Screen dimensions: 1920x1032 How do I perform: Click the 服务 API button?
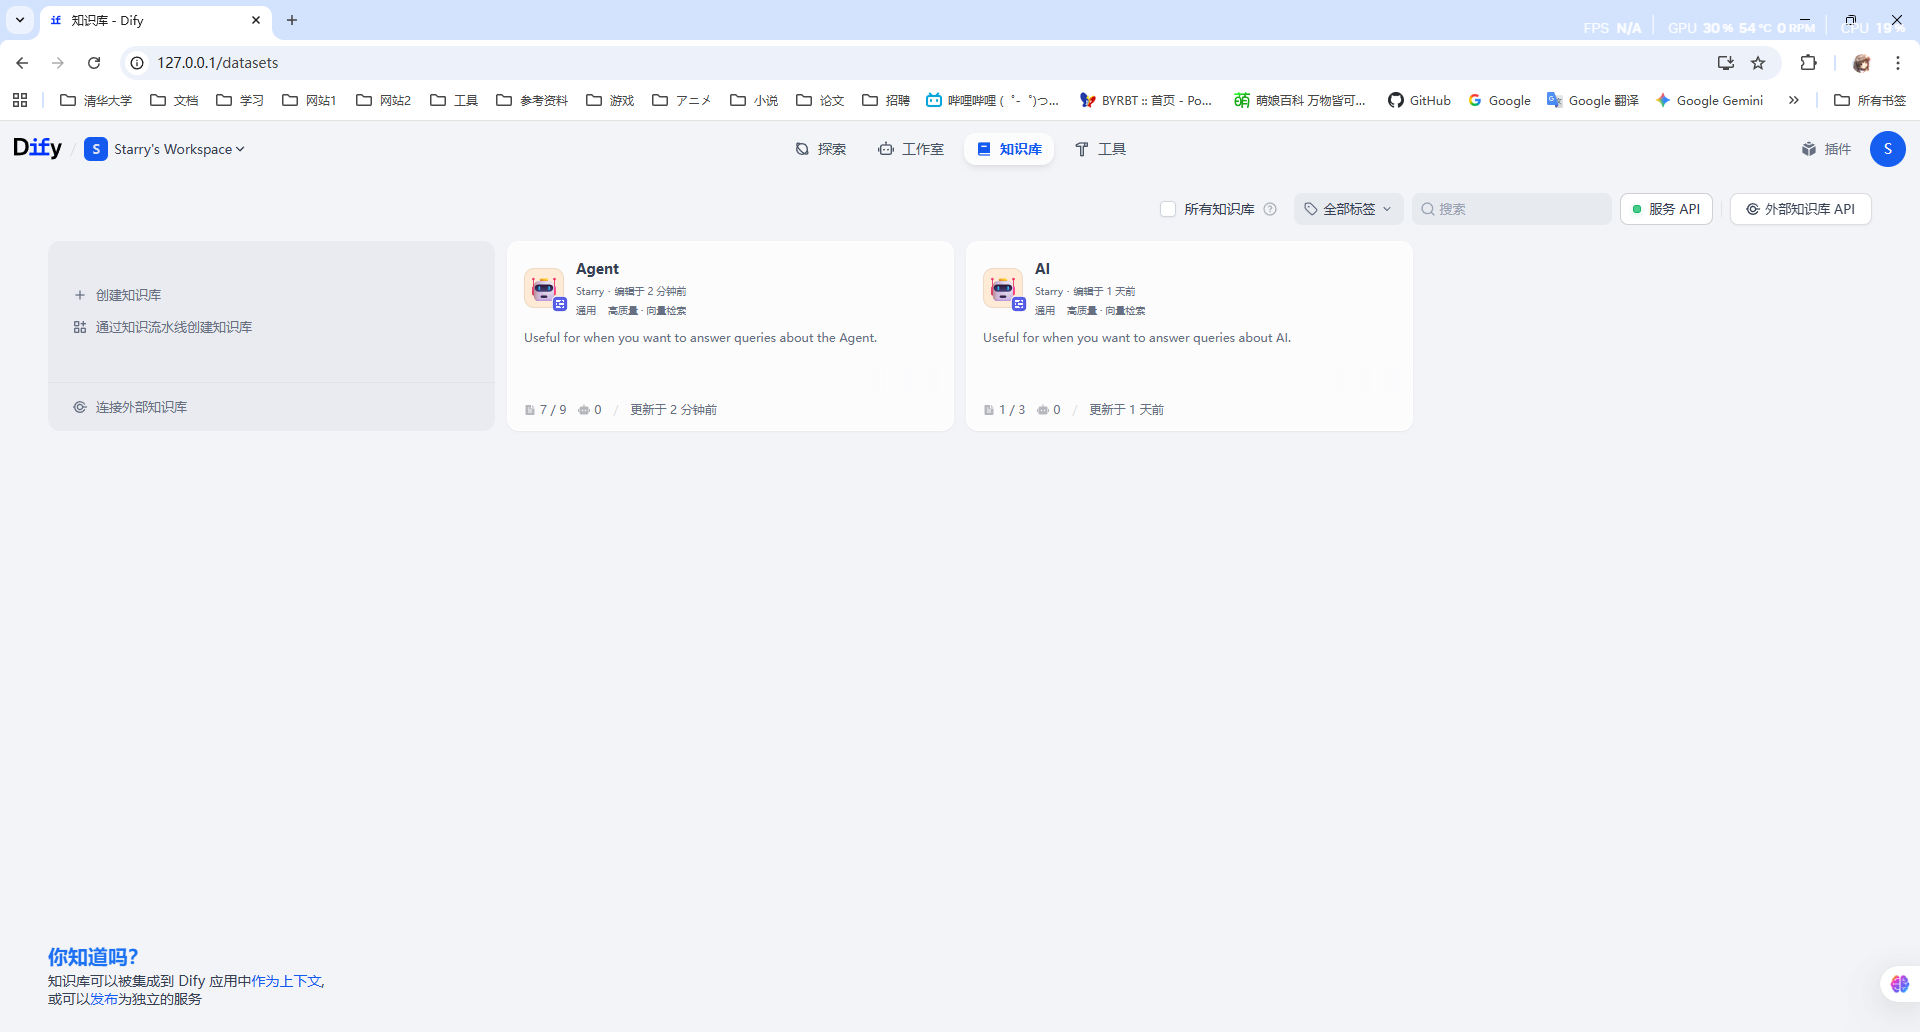[x=1666, y=209]
